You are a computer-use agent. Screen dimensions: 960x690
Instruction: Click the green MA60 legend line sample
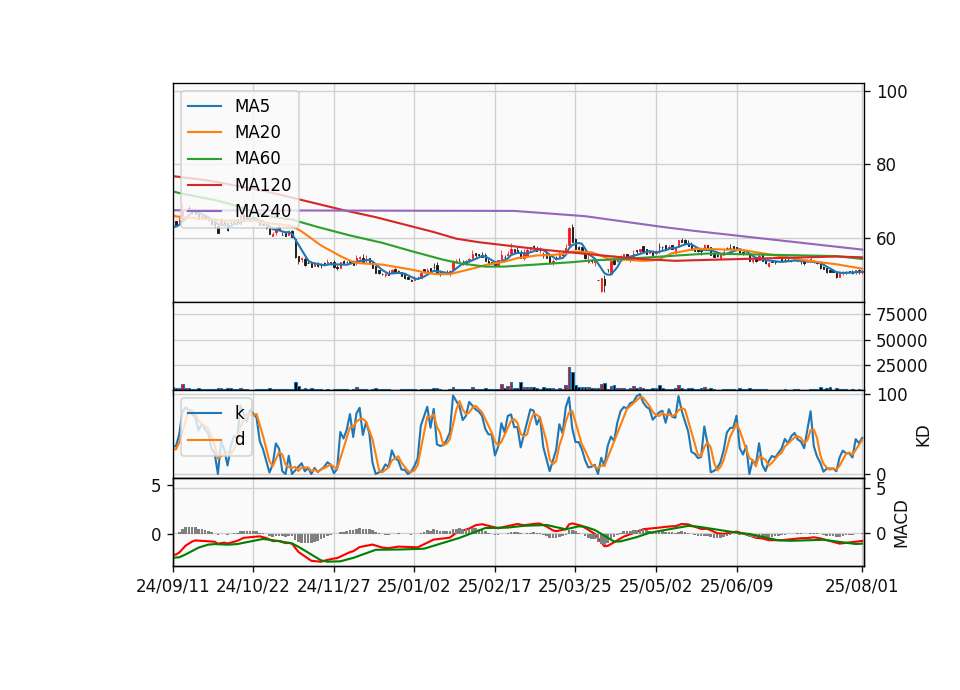coord(204,159)
